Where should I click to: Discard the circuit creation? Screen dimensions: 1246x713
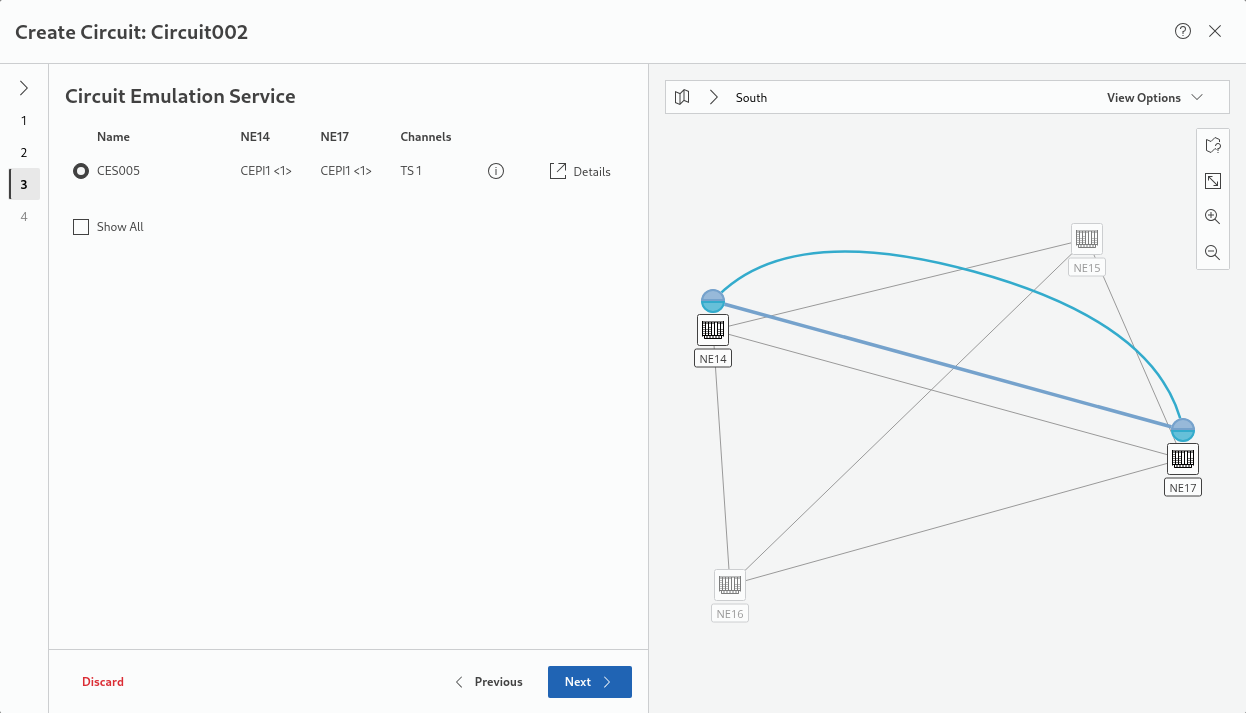click(103, 682)
